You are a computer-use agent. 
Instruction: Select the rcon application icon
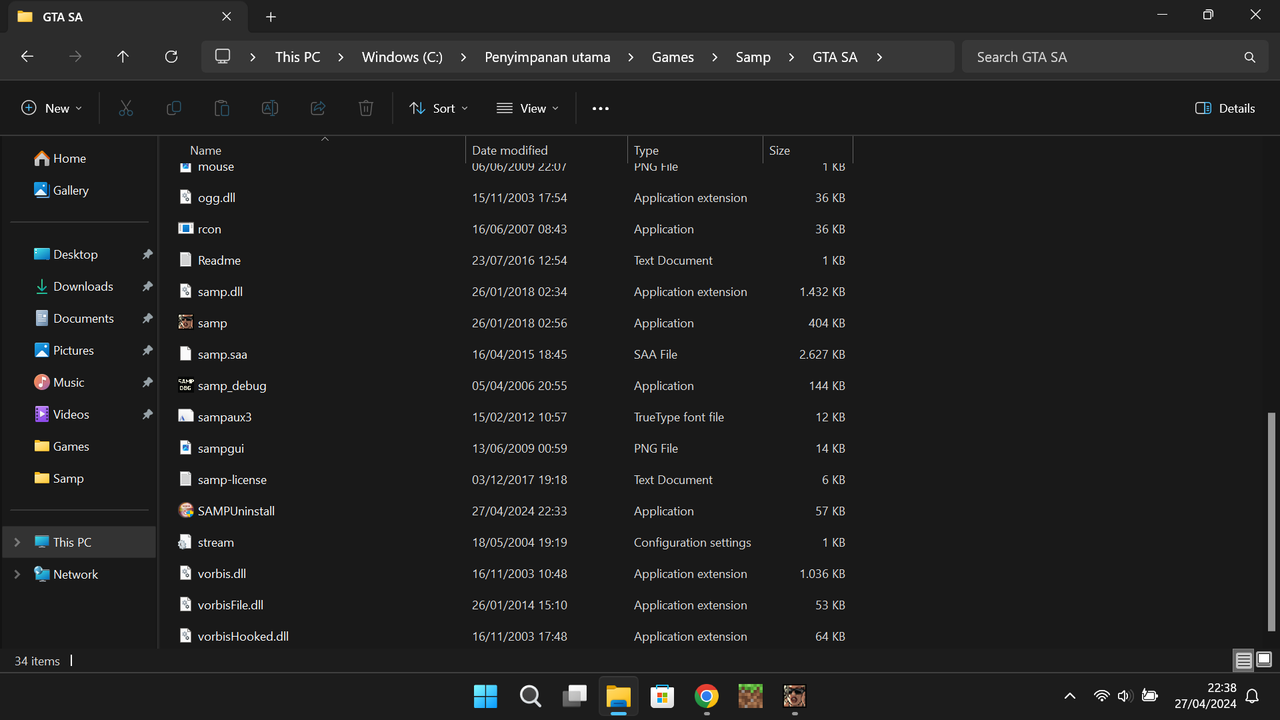[185, 229]
